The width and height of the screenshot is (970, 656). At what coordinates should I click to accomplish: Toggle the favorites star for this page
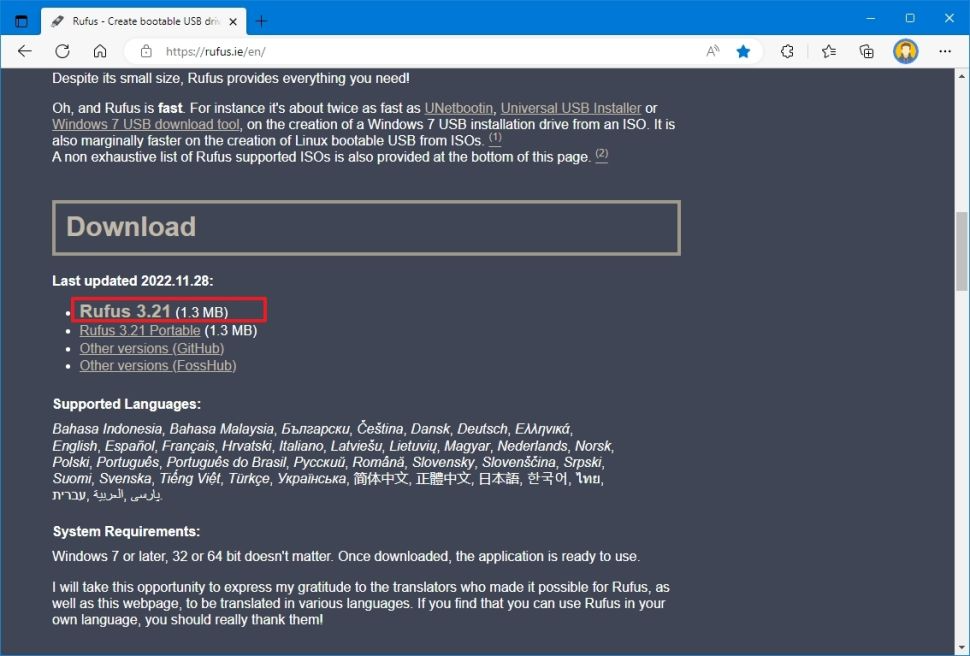point(743,51)
